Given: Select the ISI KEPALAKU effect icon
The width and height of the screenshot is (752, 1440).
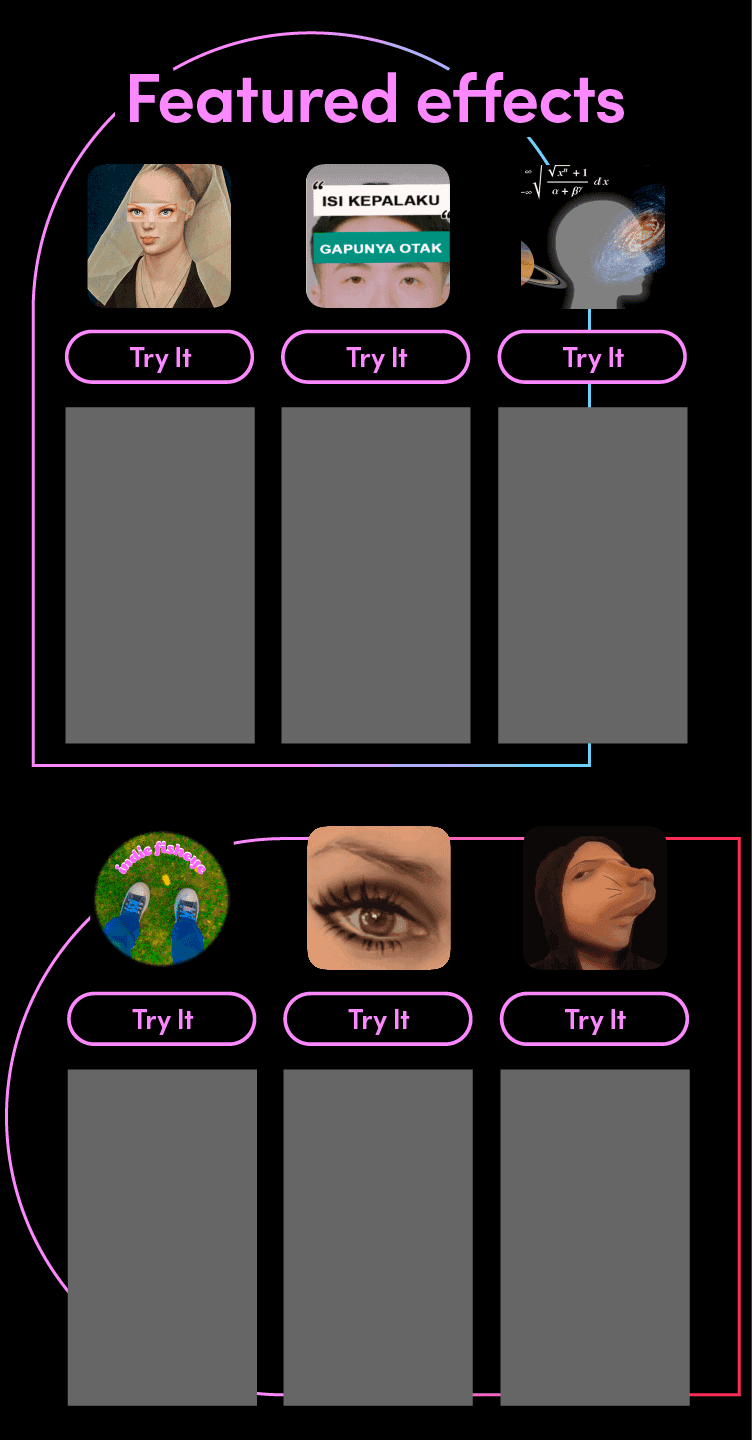Looking at the screenshot, I should tap(378, 236).
